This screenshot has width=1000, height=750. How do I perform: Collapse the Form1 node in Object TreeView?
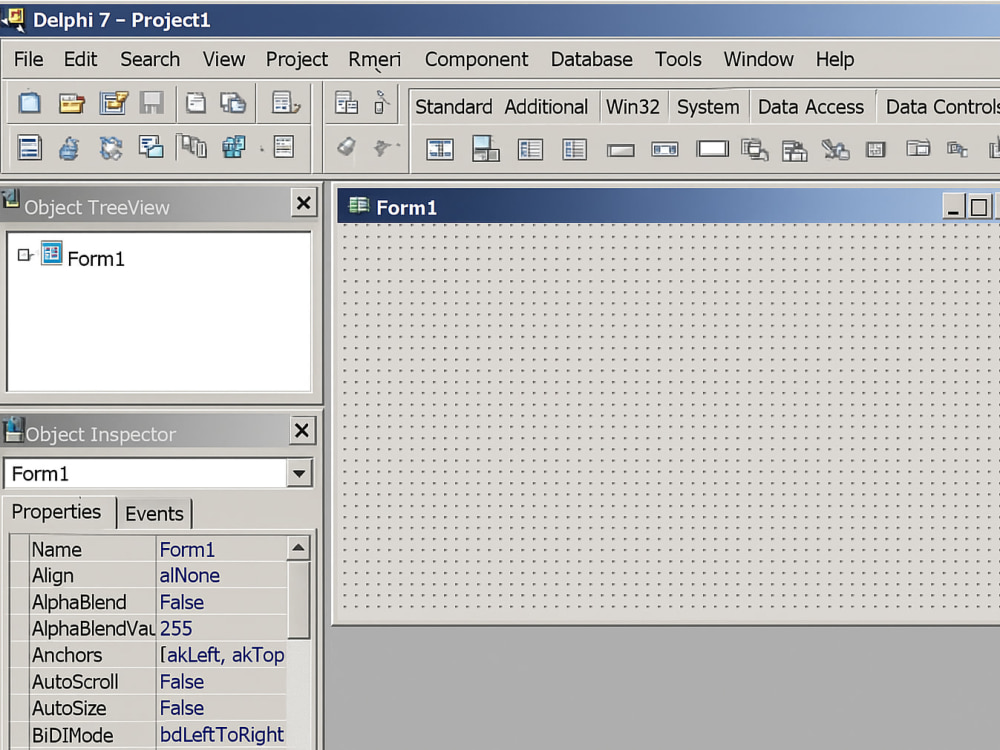24,255
